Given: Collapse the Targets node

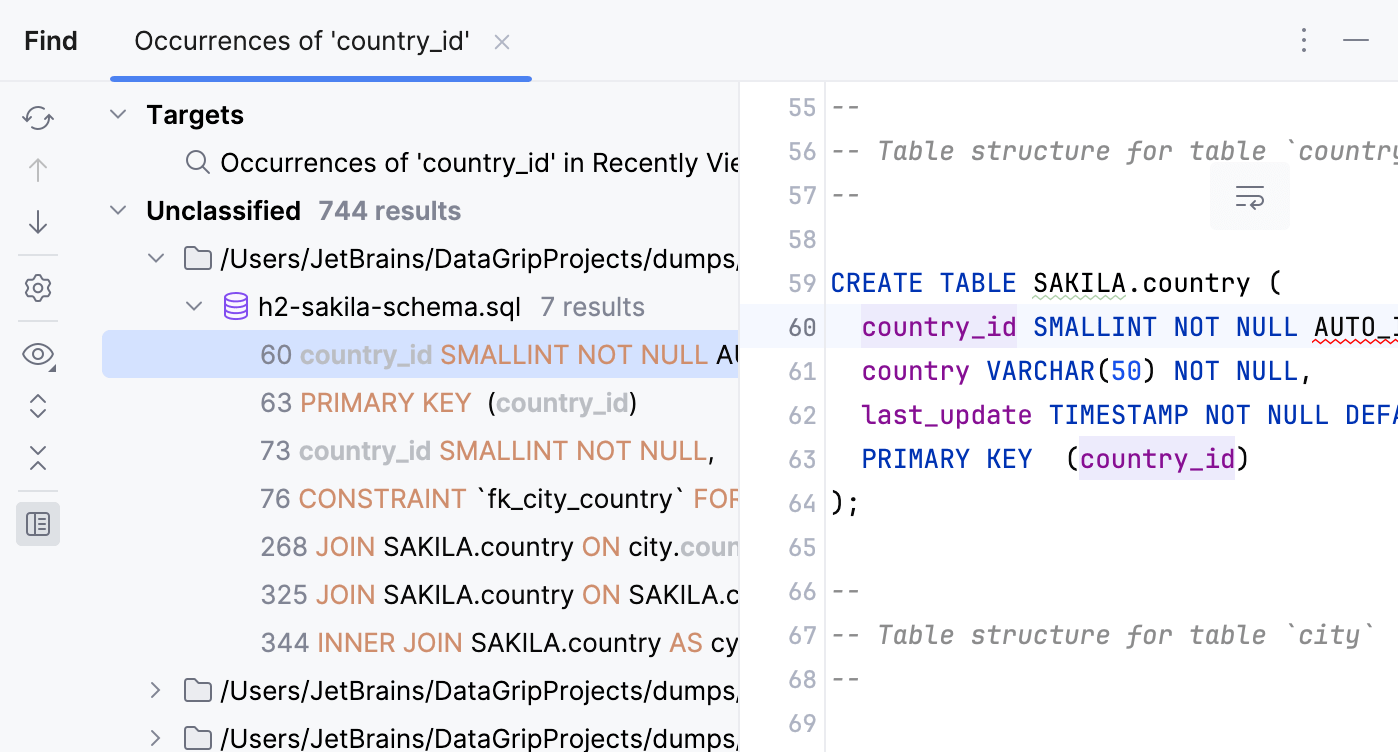Looking at the screenshot, I should (x=118, y=115).
